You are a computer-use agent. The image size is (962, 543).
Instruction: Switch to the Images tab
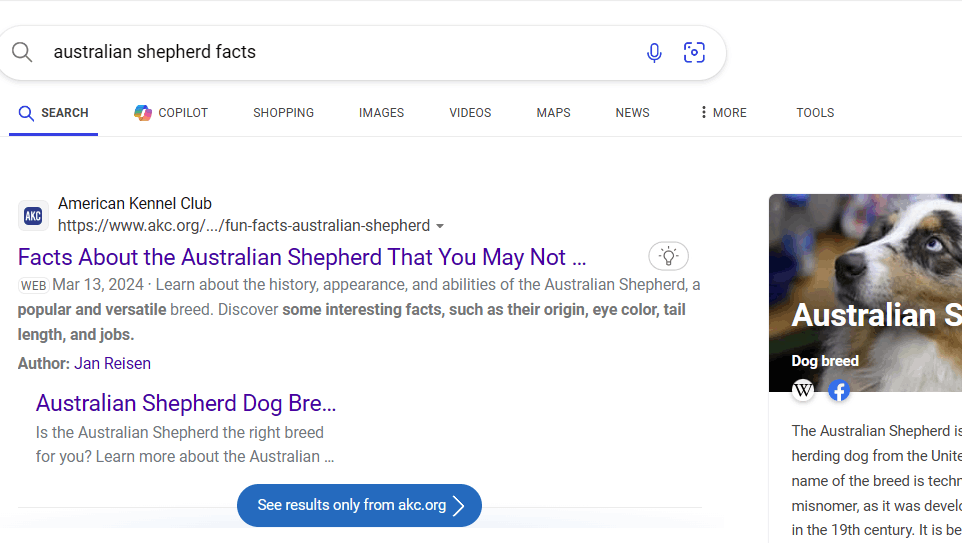click(381, 113)
